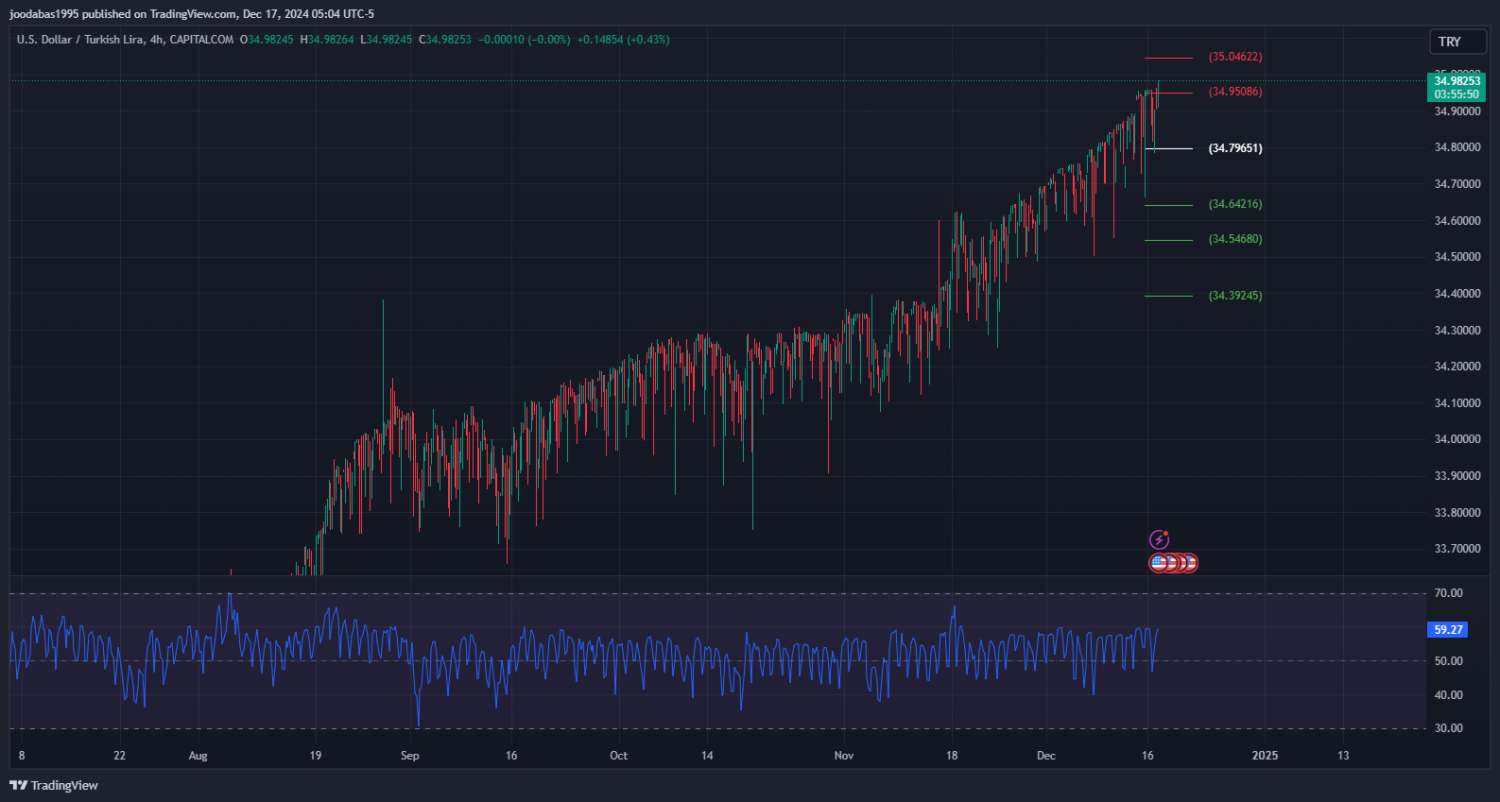Select the red 34.95086 resistance level label
The image size is (1500, 802).
[x=1235, y=92]
